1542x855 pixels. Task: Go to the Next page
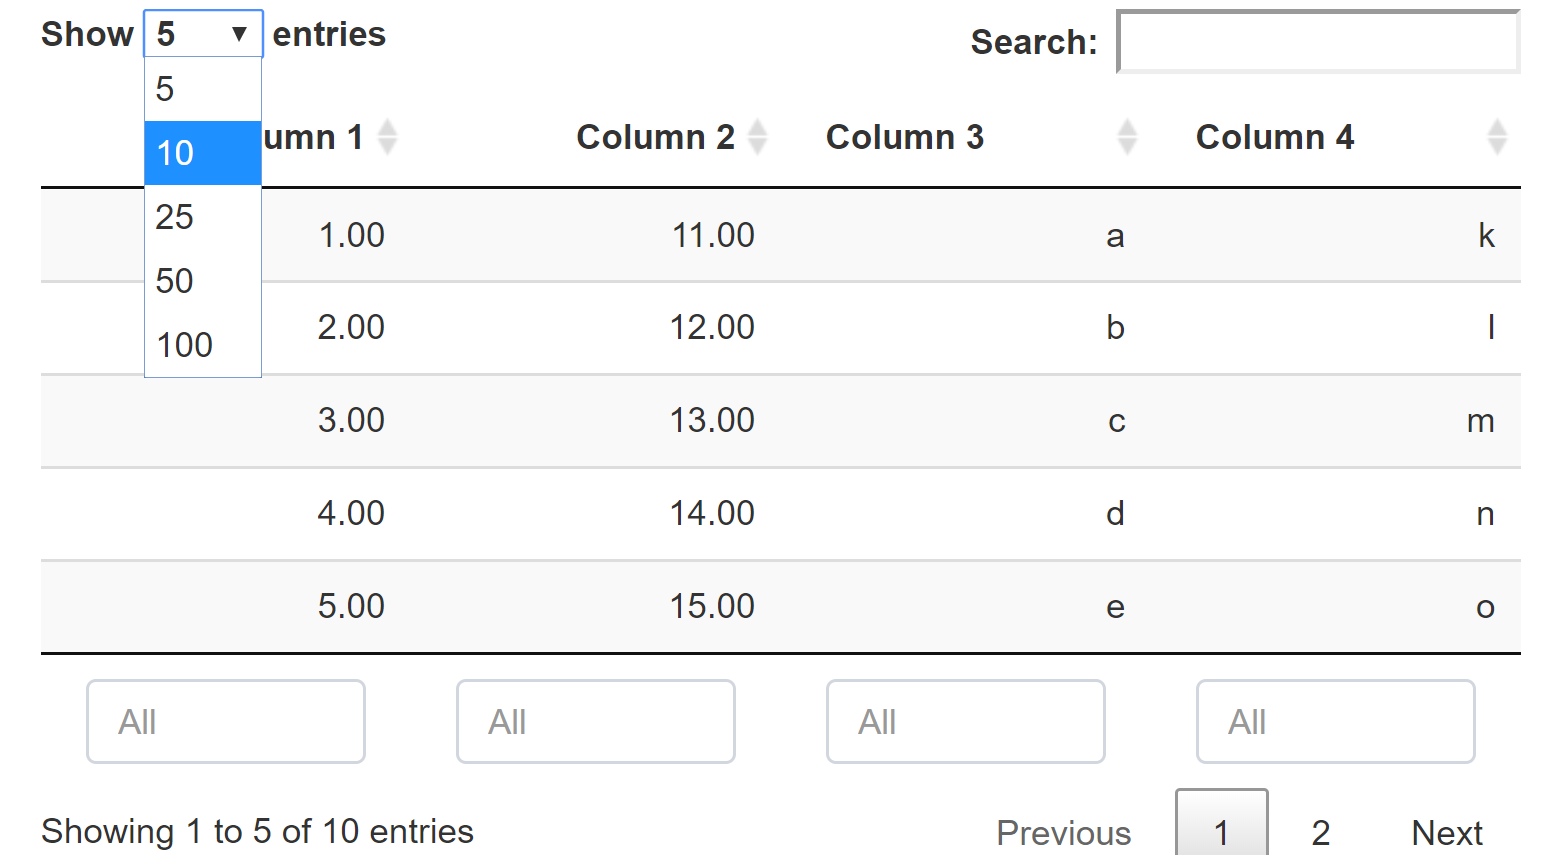coord(1446,832)
